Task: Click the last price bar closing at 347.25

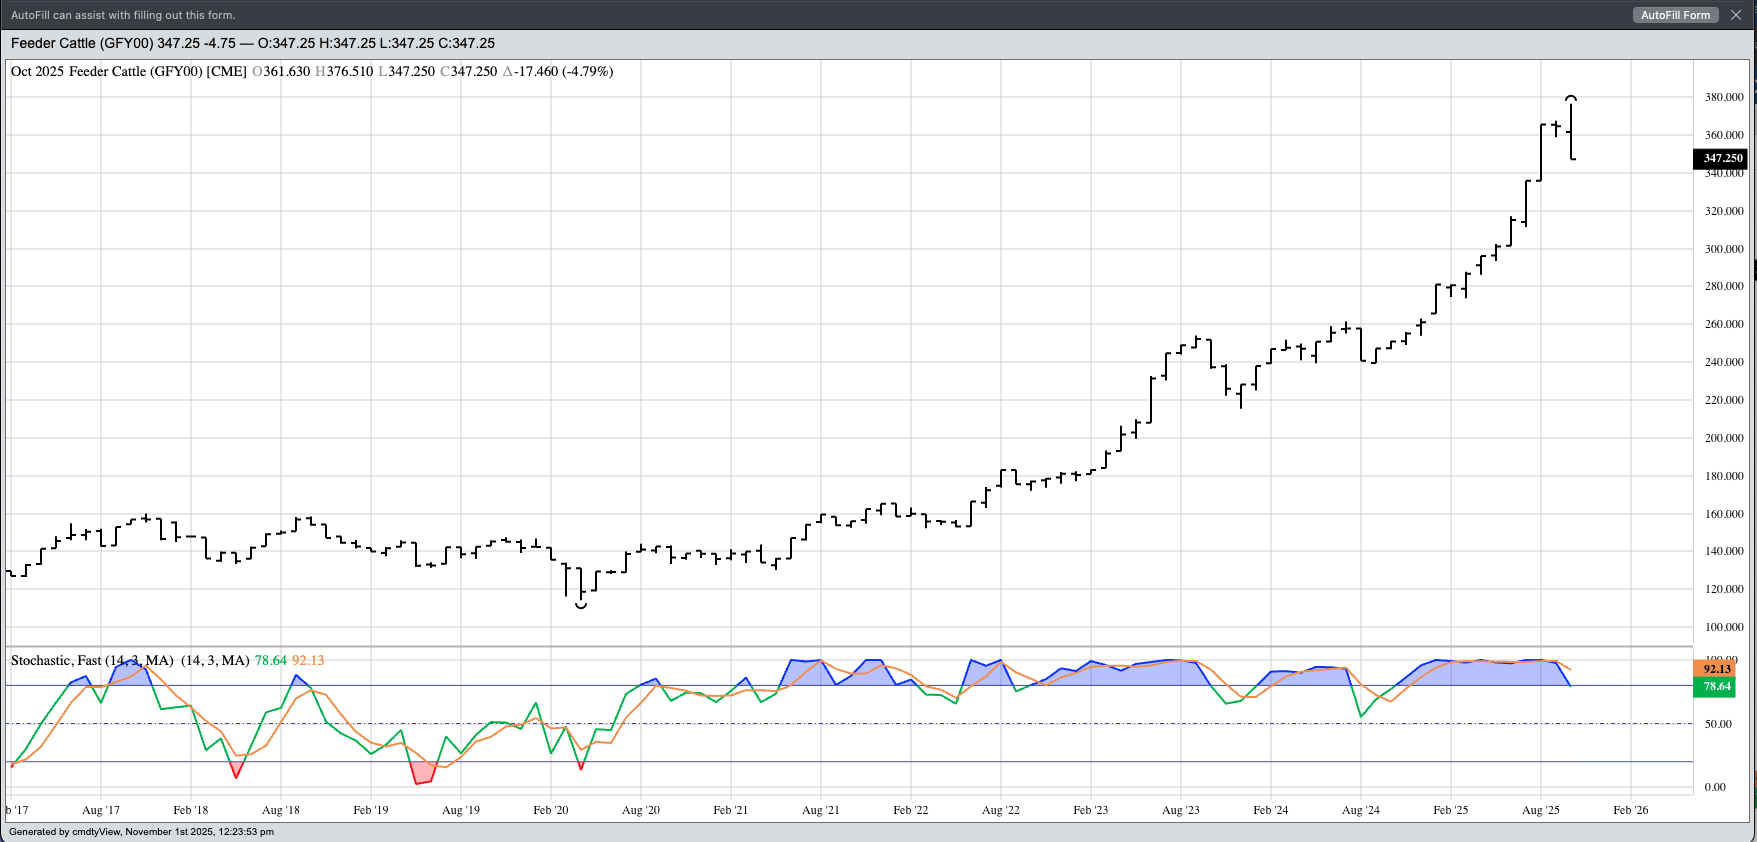Action: (1572, 130)
